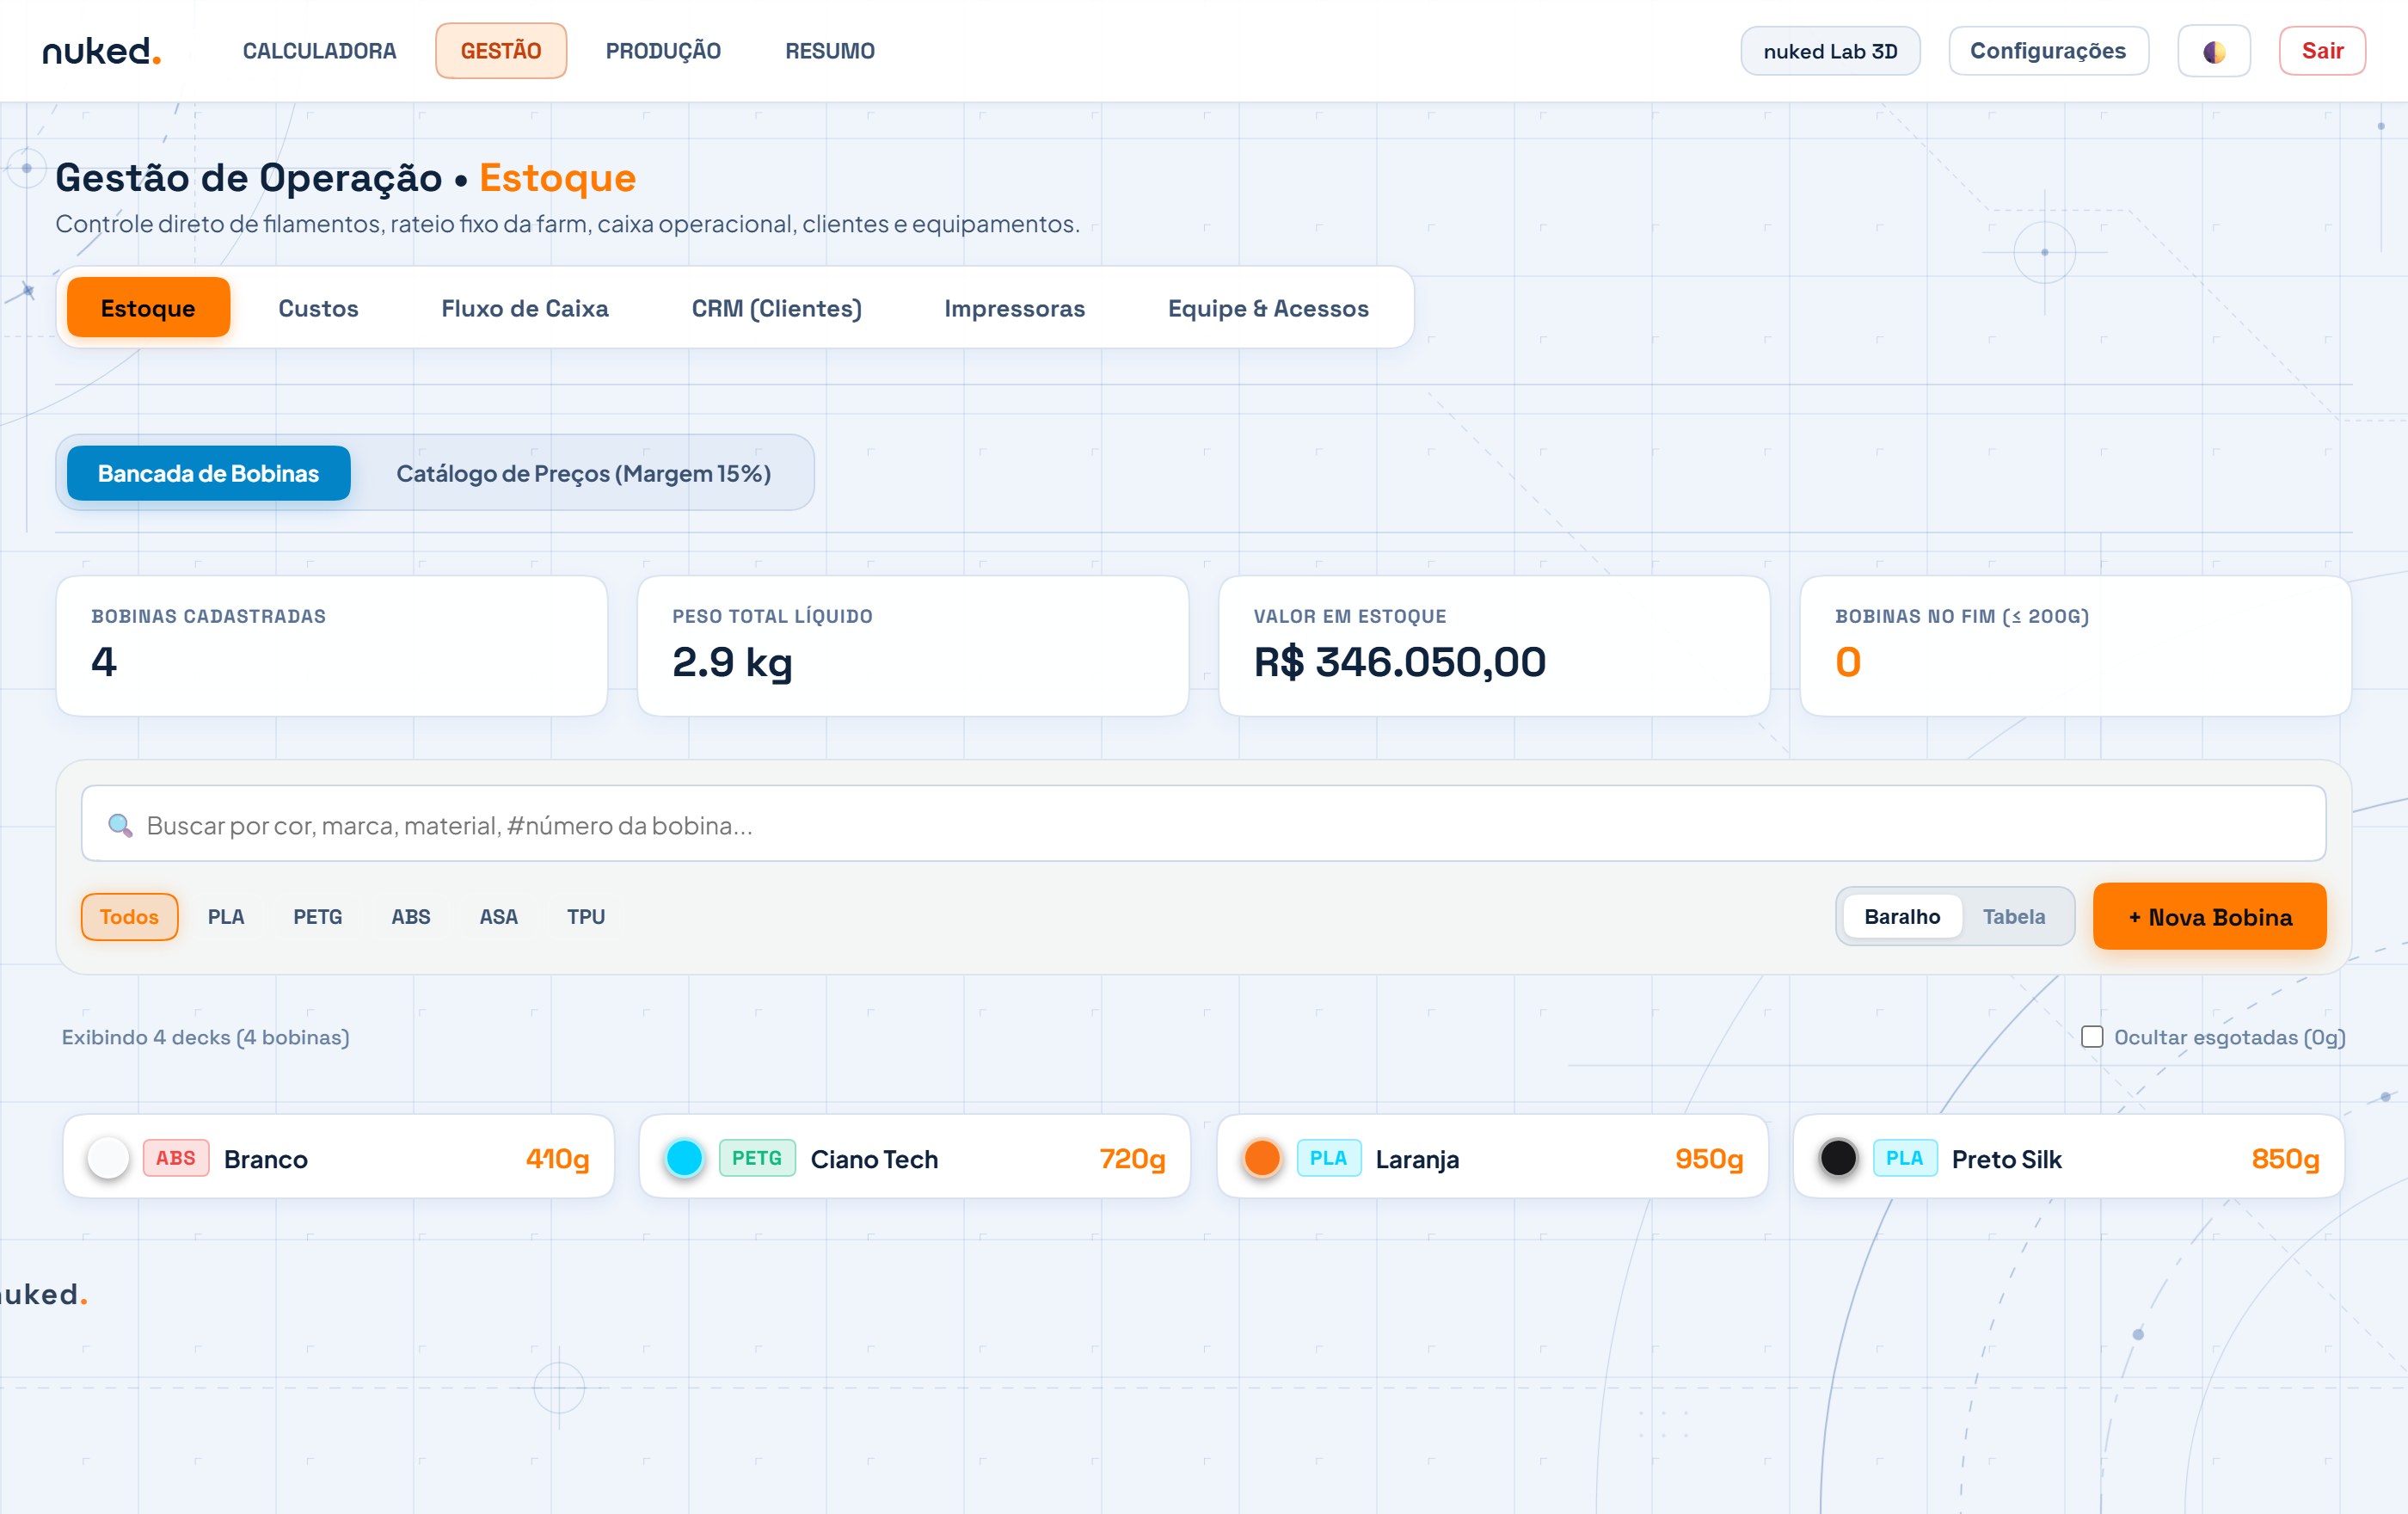Switch to the Tabela view
Screen dimensions: 2408x1514
2014,916
